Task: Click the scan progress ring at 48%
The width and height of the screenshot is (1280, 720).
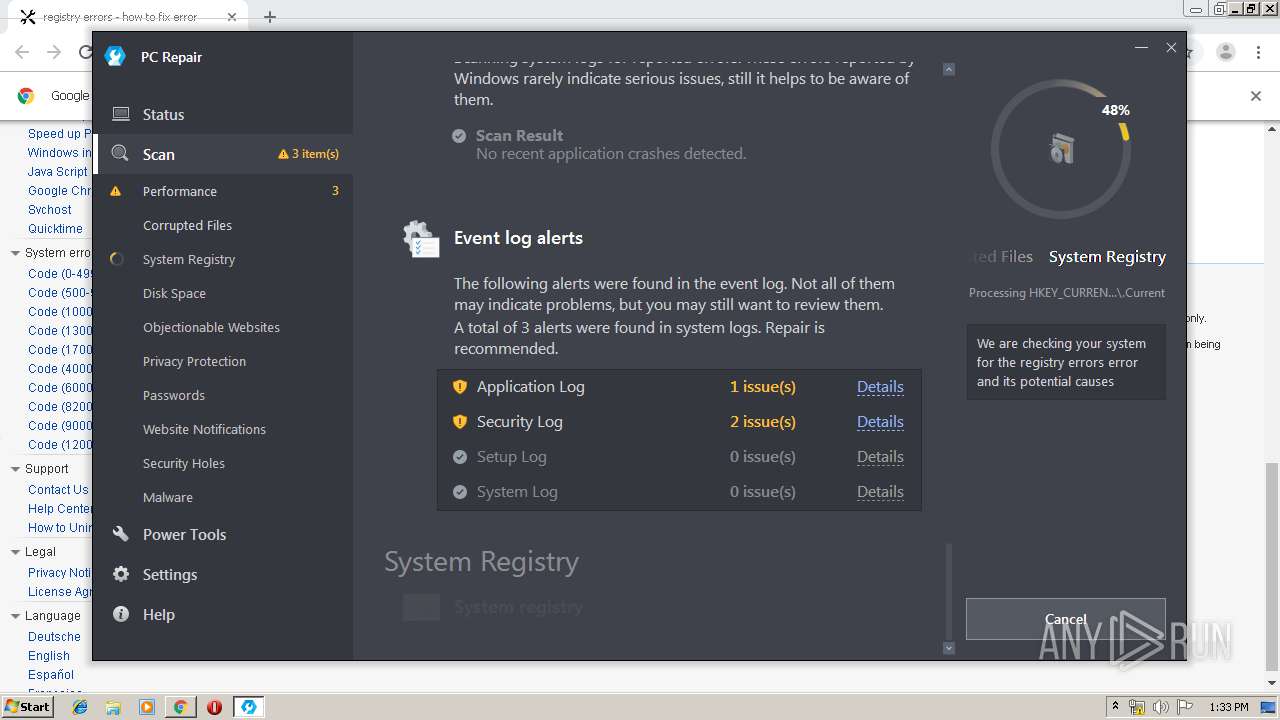Action: (1061, 149)
